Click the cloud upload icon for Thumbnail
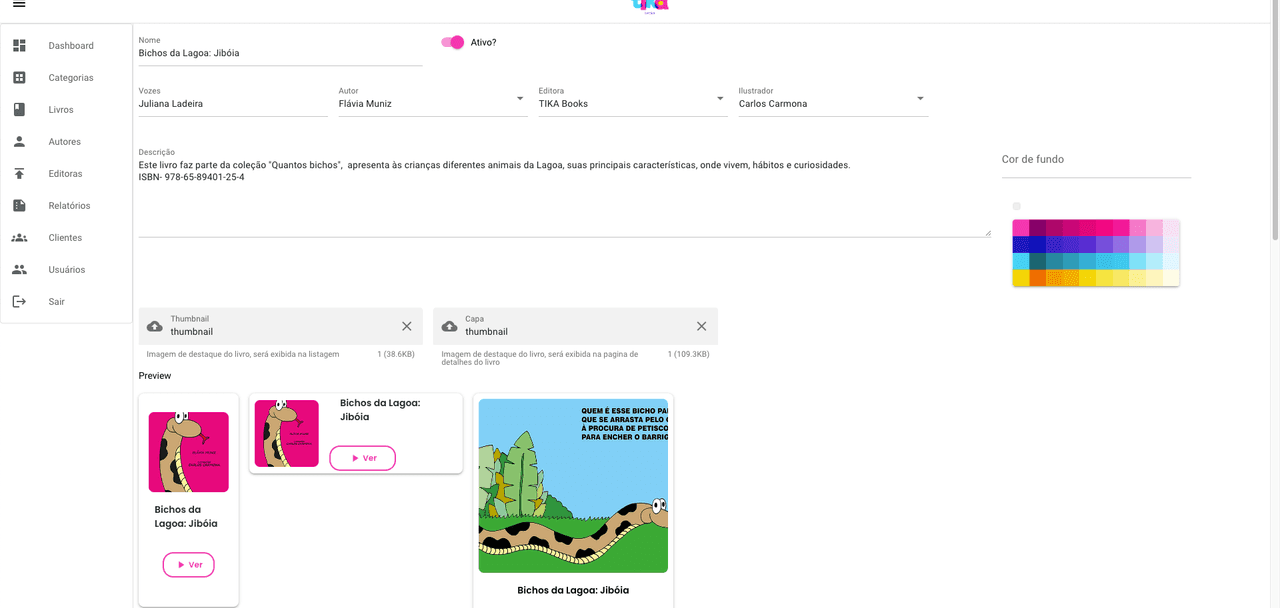This screenshot has width=1280, height=608. 155,326
